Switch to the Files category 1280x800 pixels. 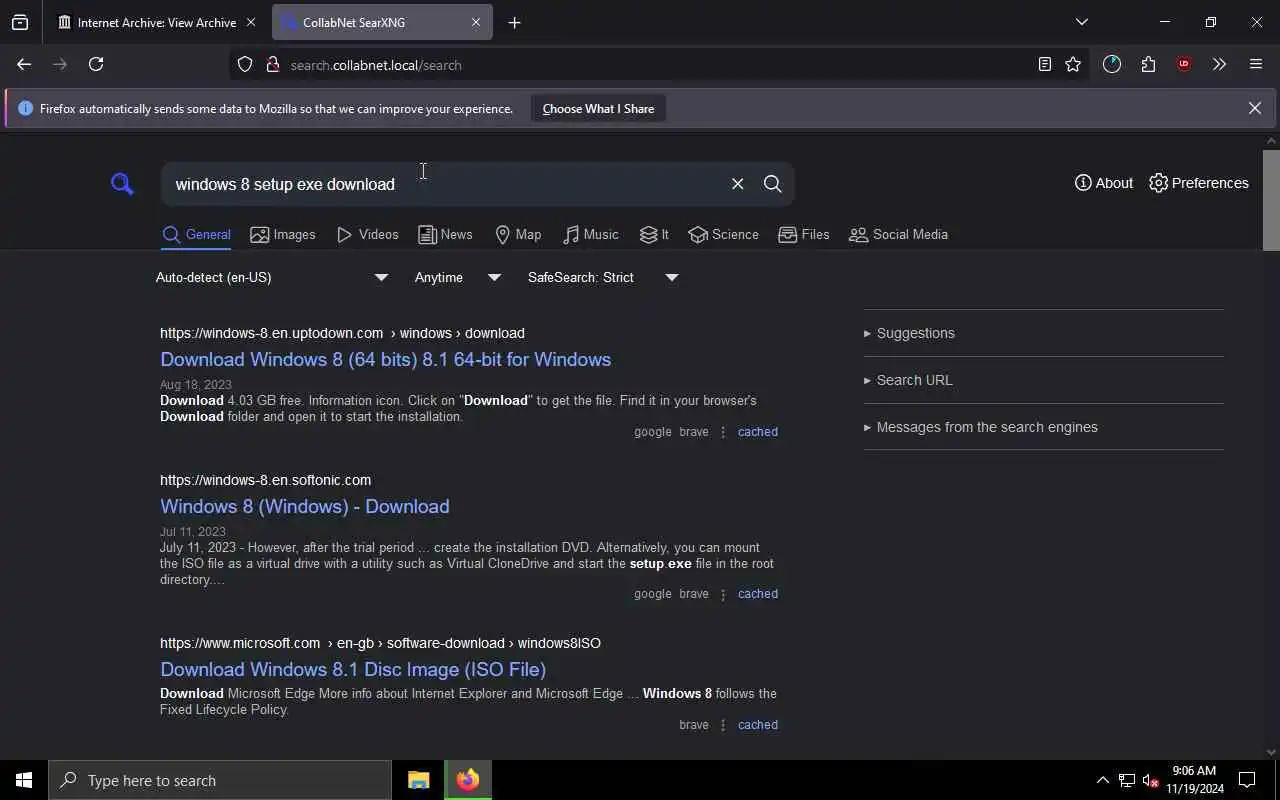(x=804, y=235)
